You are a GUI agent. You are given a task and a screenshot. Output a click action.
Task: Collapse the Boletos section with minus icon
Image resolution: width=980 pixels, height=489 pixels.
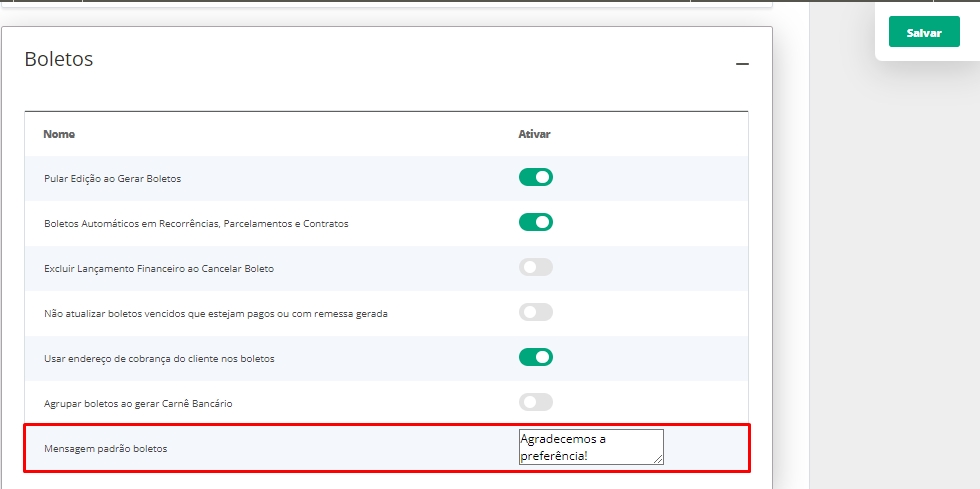[x=741, y=64]
